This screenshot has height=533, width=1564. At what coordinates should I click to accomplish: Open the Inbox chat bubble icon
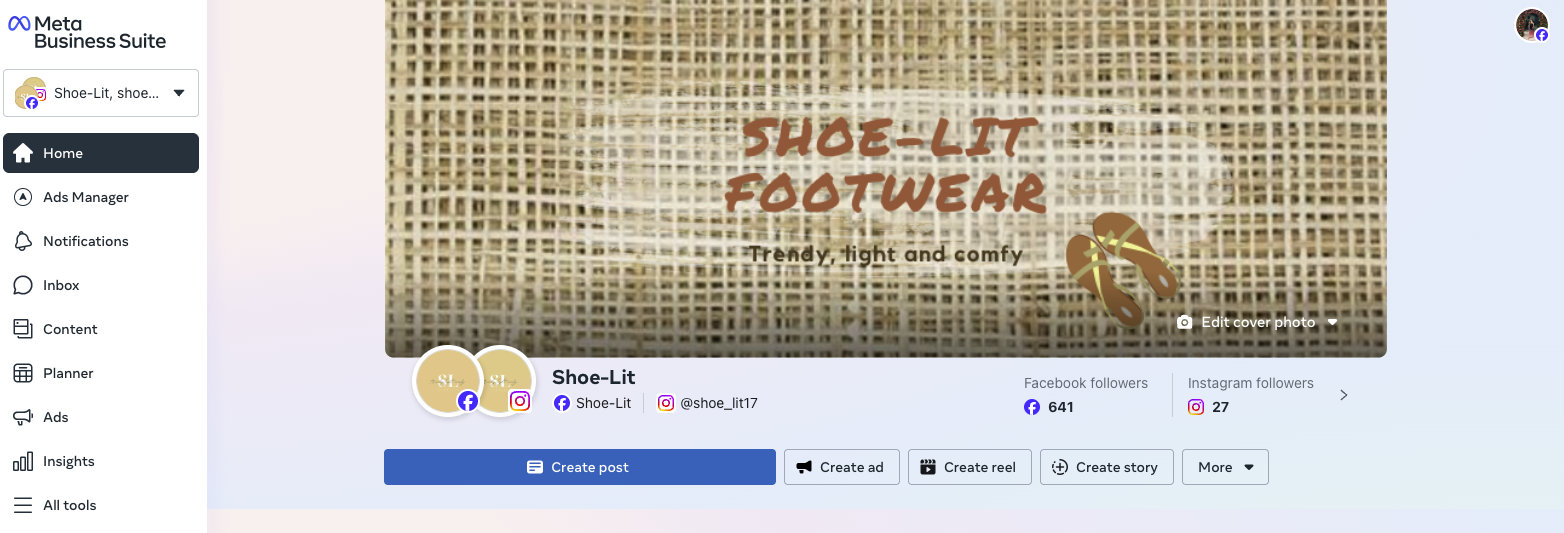23,285
